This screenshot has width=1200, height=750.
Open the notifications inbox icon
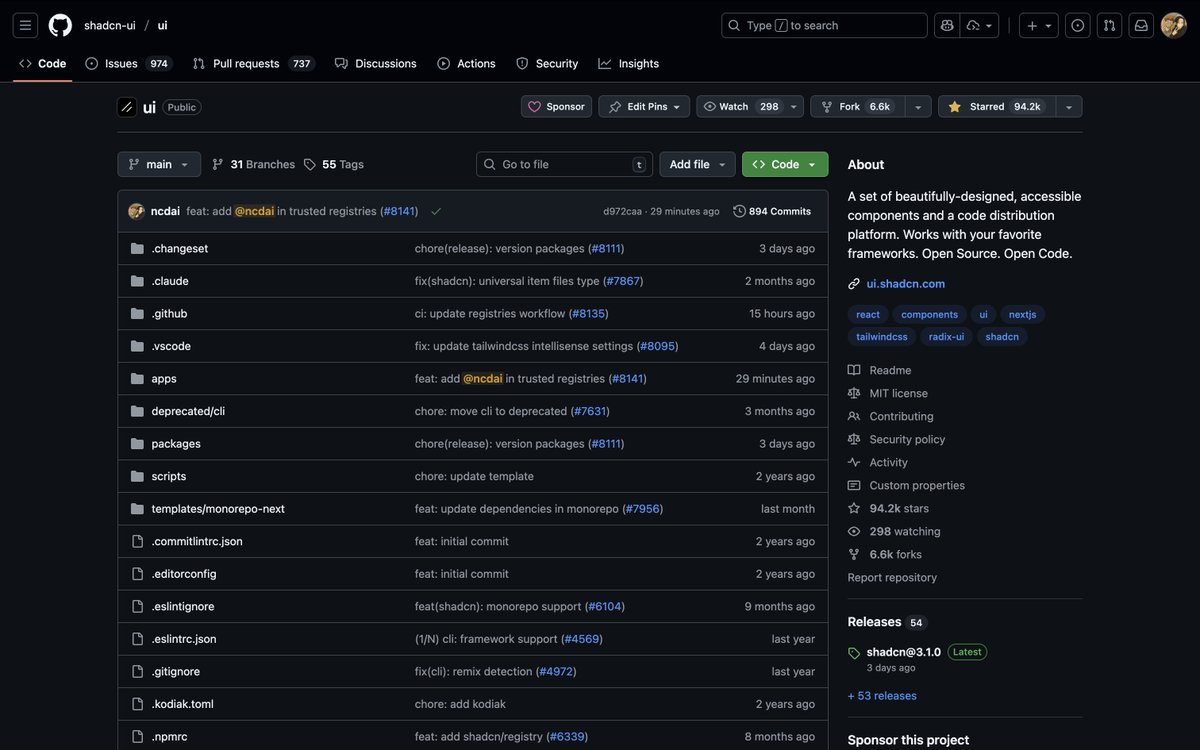[1141, 25]
